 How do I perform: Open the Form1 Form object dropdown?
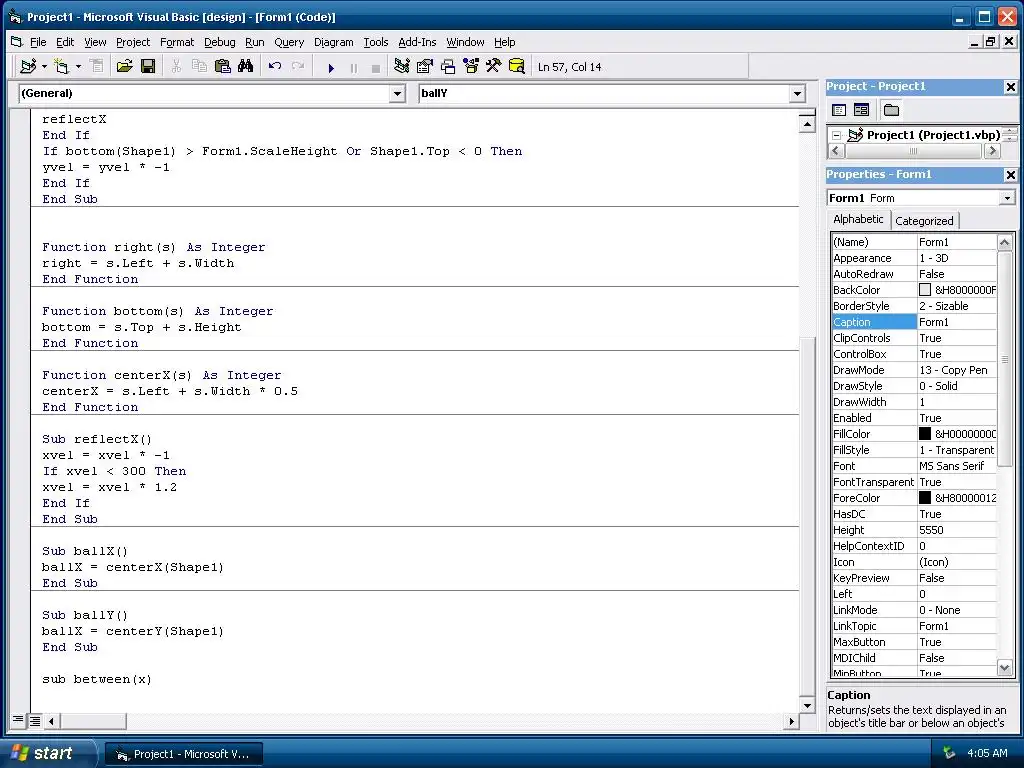click(1007, 198)
